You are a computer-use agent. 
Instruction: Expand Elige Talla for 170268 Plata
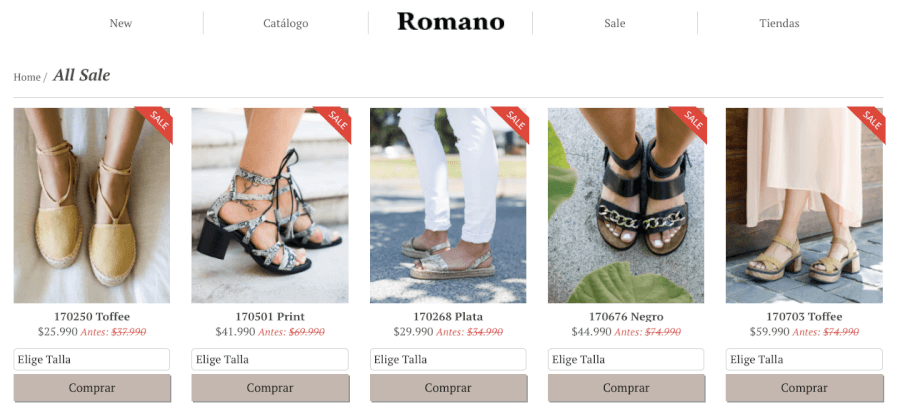(x=448, y=359)
